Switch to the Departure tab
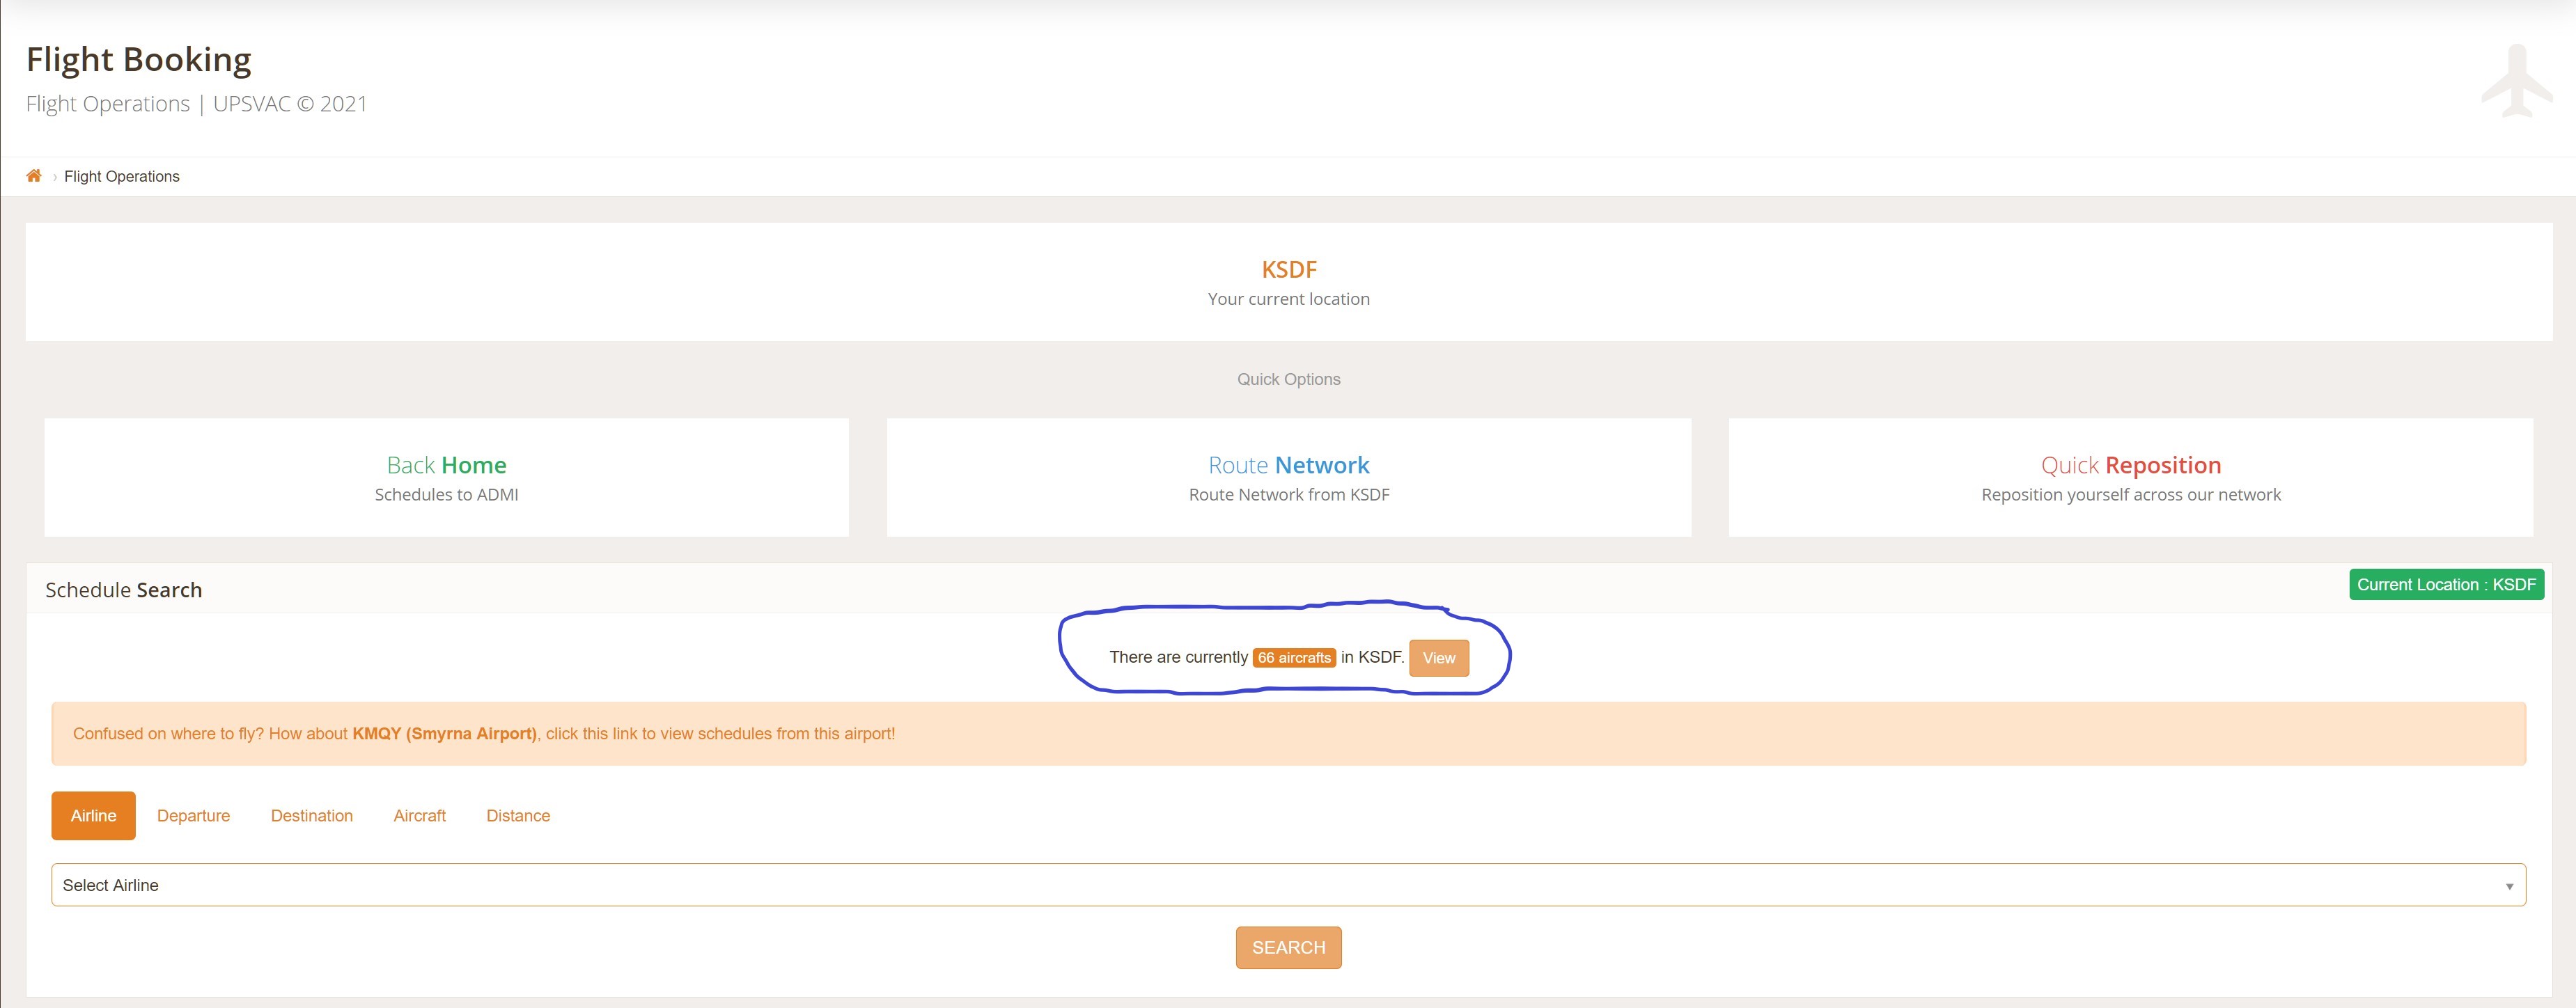 [193, 815]
